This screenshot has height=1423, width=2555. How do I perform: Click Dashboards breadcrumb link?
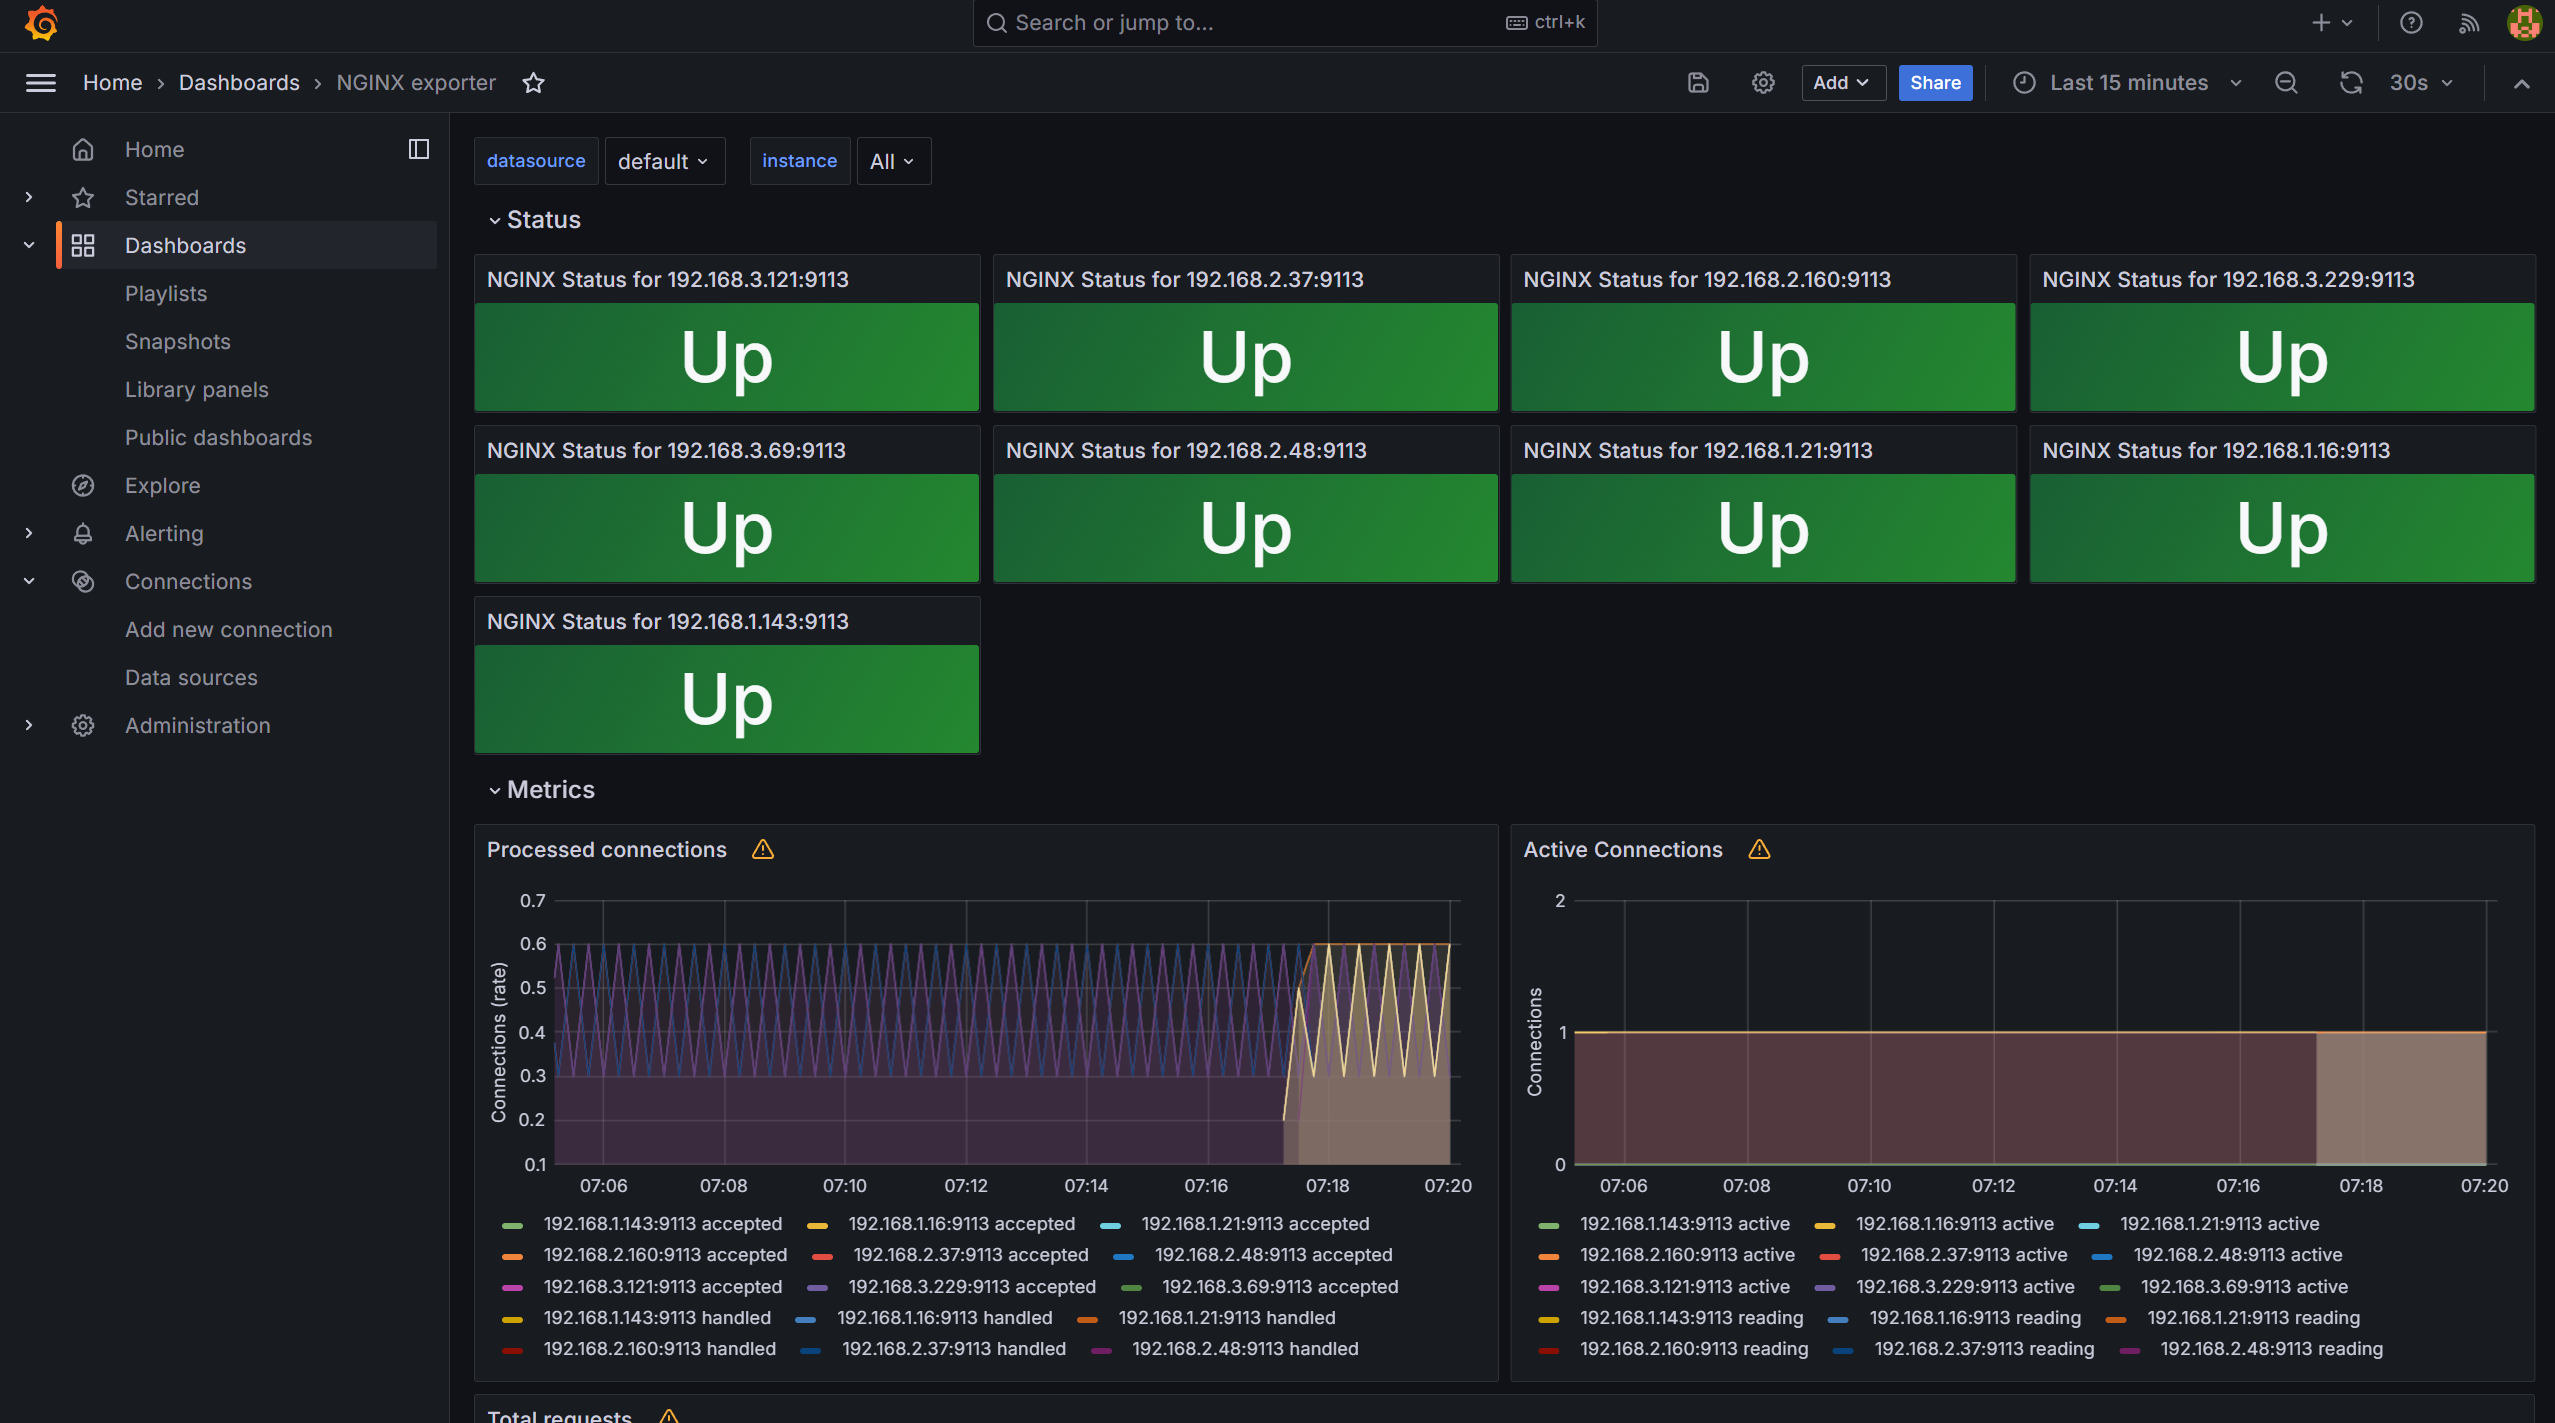pos(239,83)
